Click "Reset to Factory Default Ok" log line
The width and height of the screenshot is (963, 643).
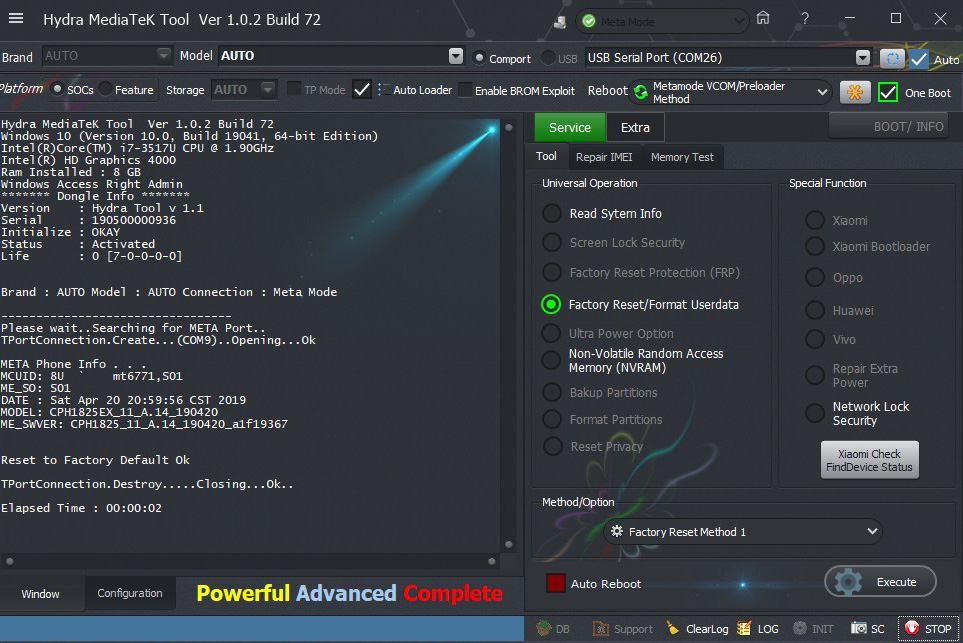point(95,460)
